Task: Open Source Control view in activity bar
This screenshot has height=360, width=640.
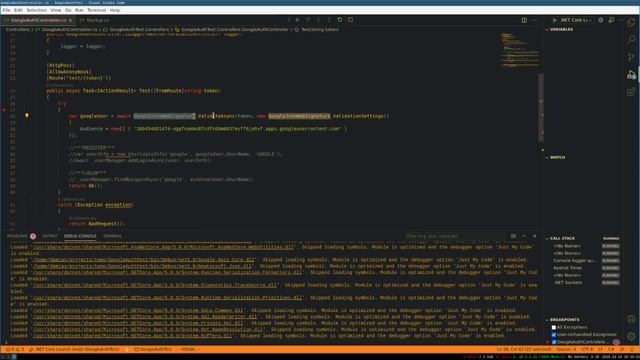Action: coord(631,57)
